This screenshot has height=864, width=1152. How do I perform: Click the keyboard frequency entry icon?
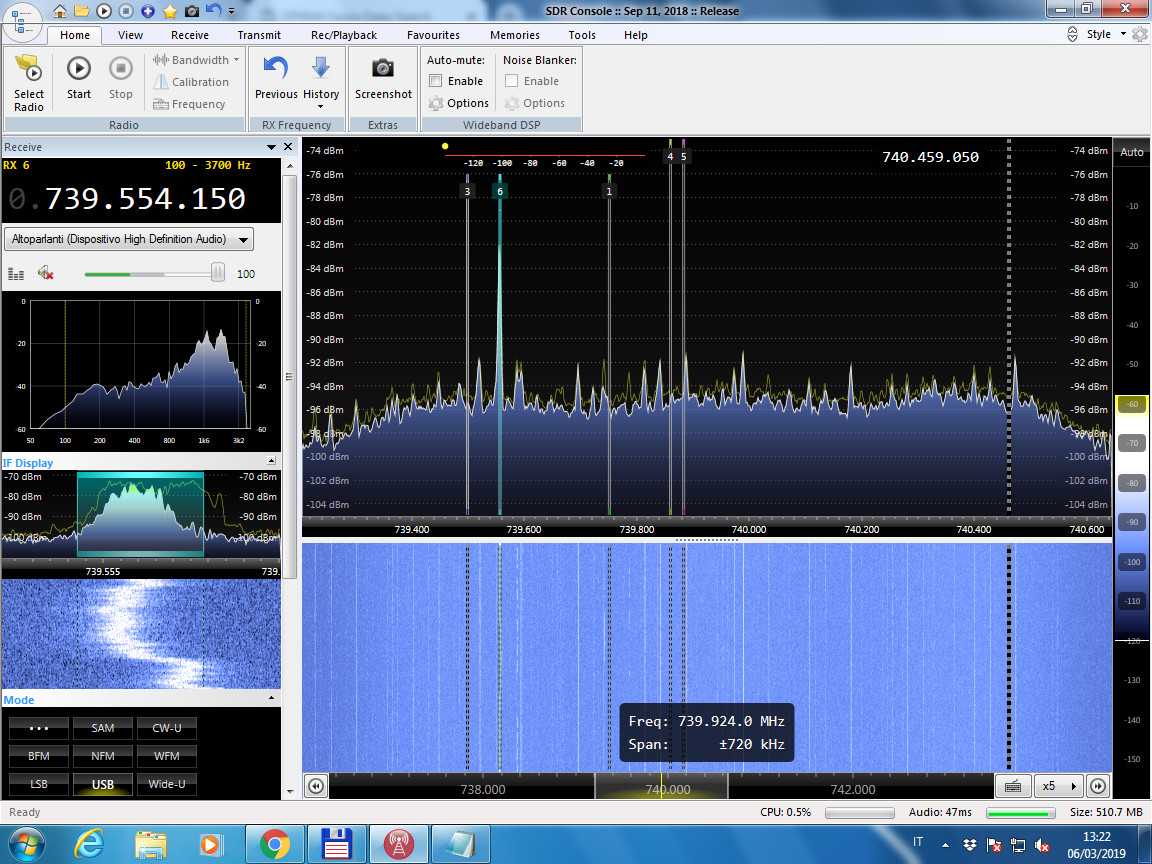pyautogui.click(x=1012, y=786)
